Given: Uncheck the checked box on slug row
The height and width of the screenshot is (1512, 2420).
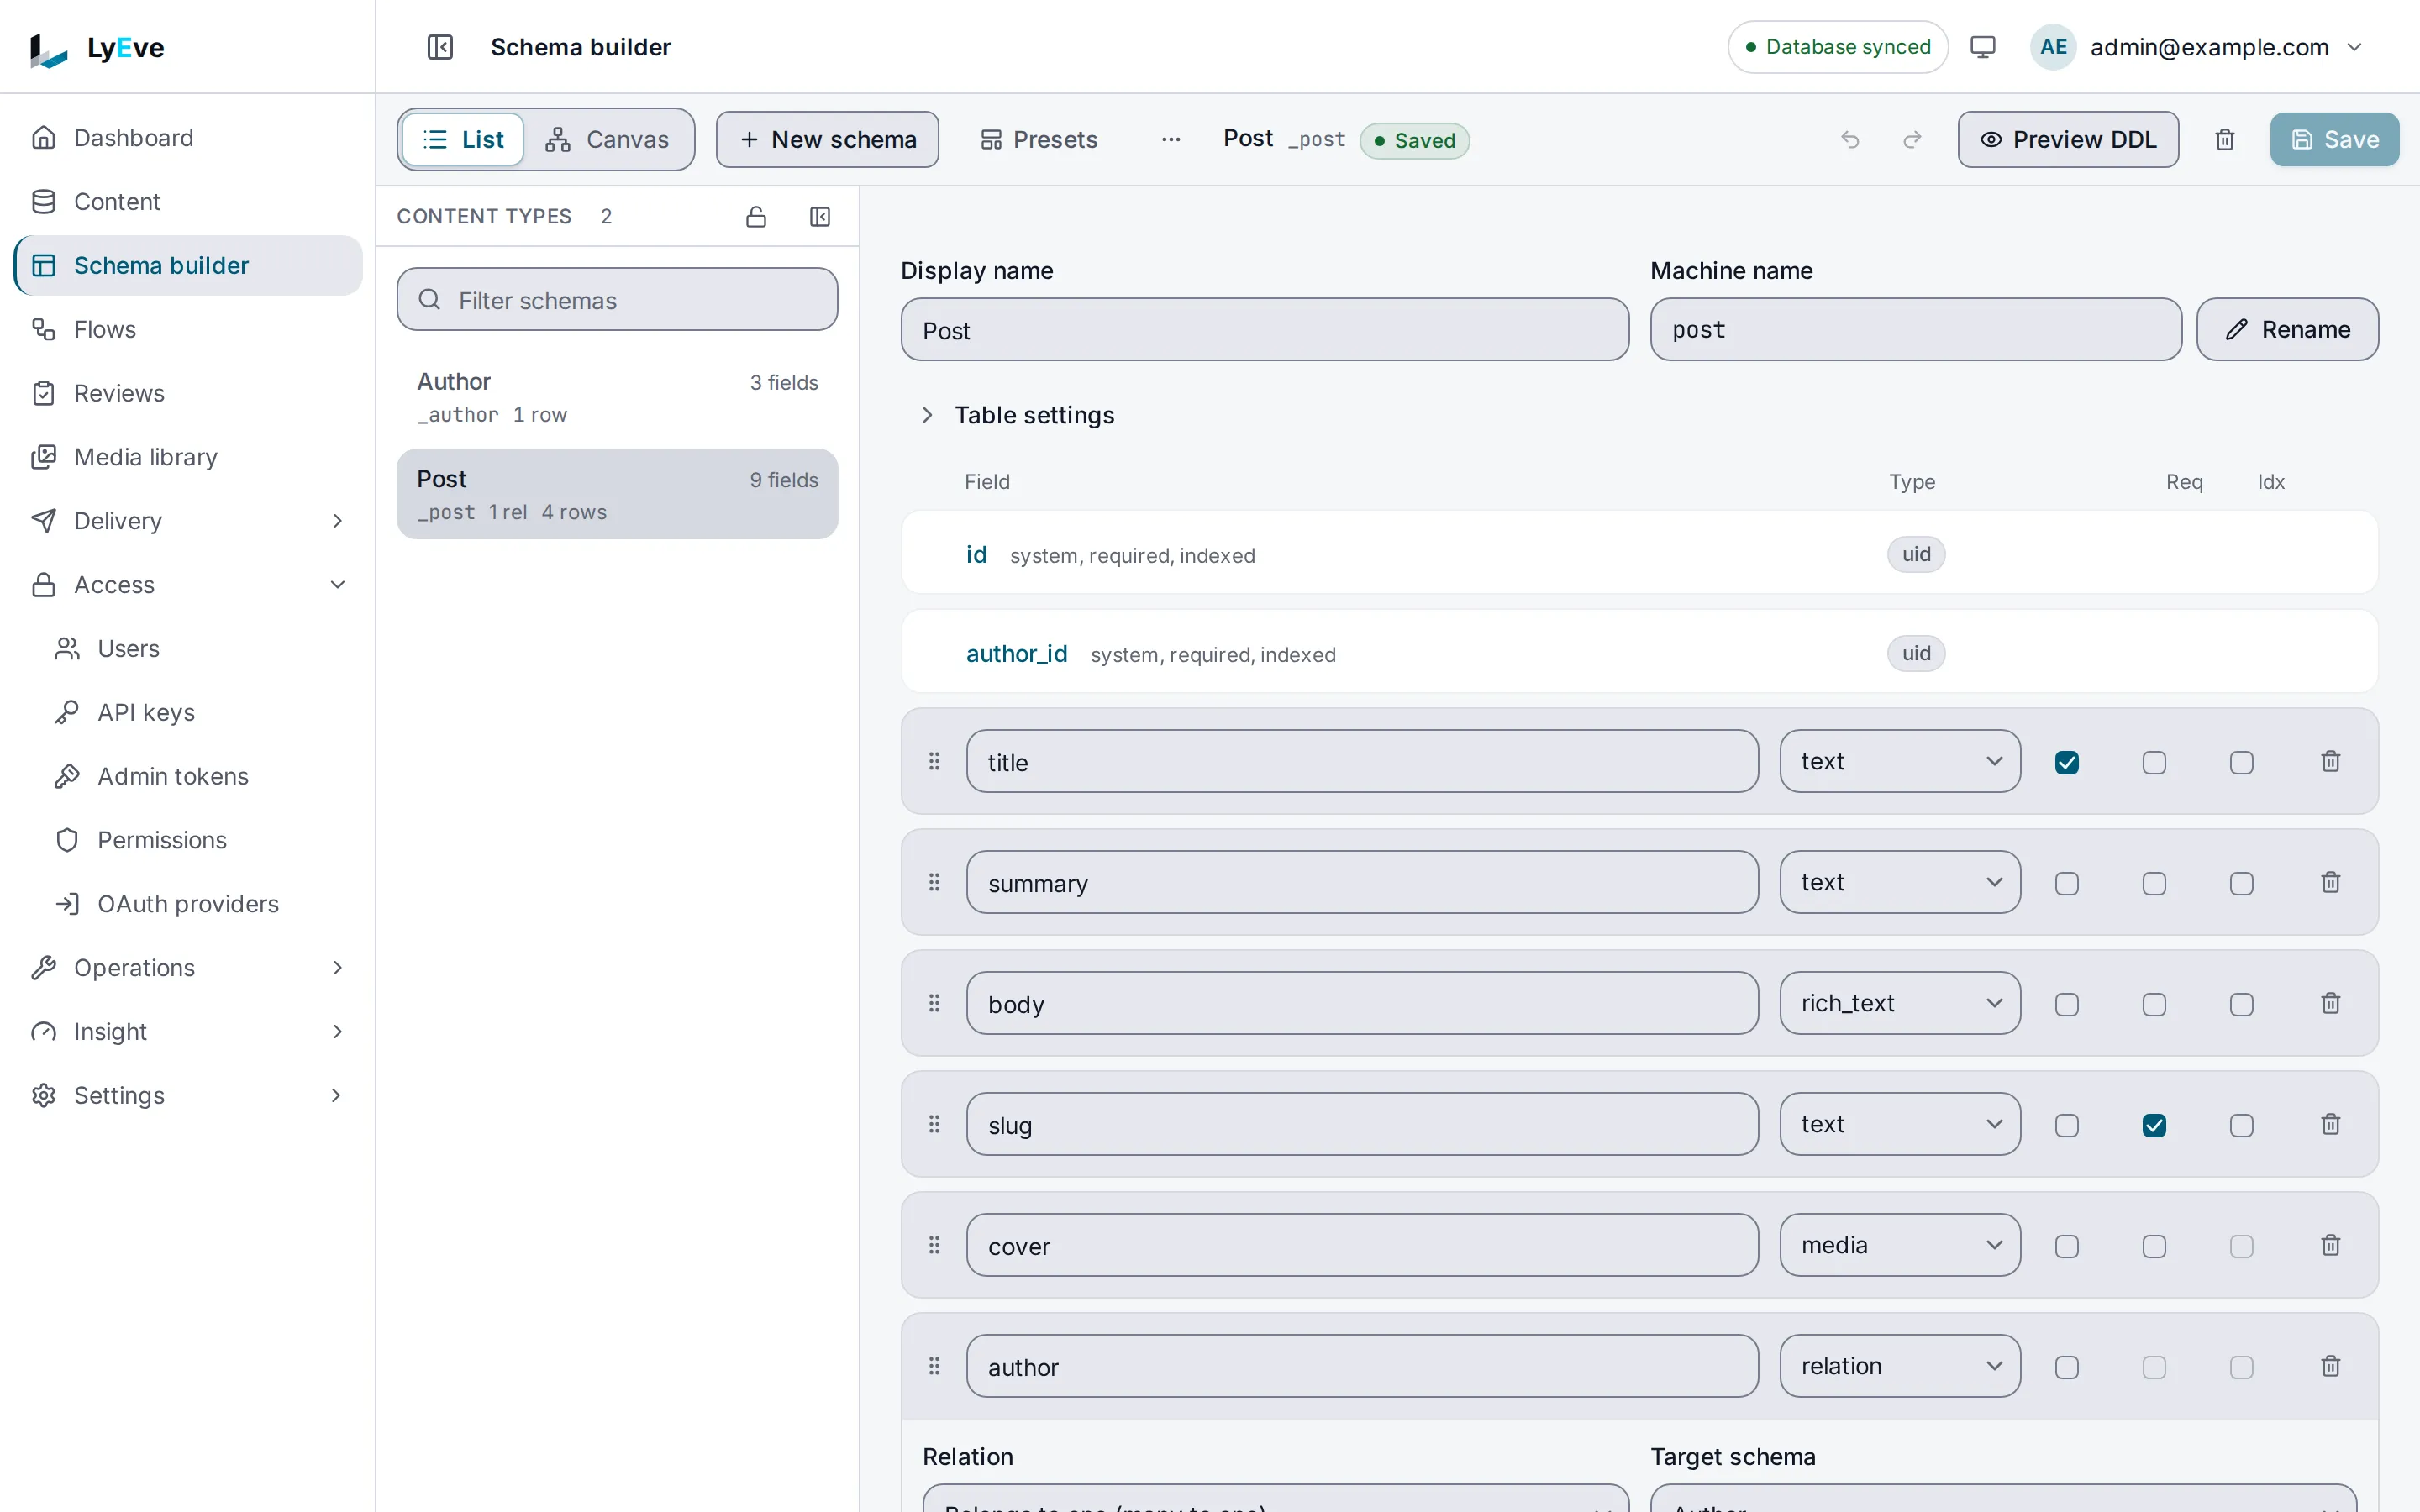Looking at the screenshot, I should coord(2154,1126).
